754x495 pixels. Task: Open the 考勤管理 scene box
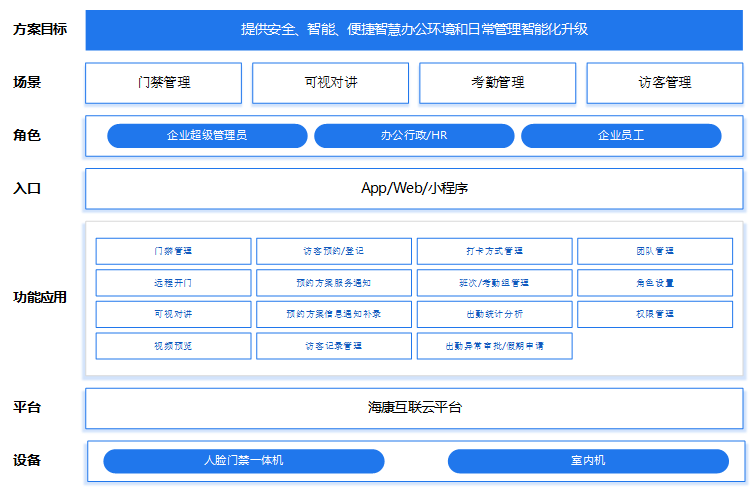point(497,83)
